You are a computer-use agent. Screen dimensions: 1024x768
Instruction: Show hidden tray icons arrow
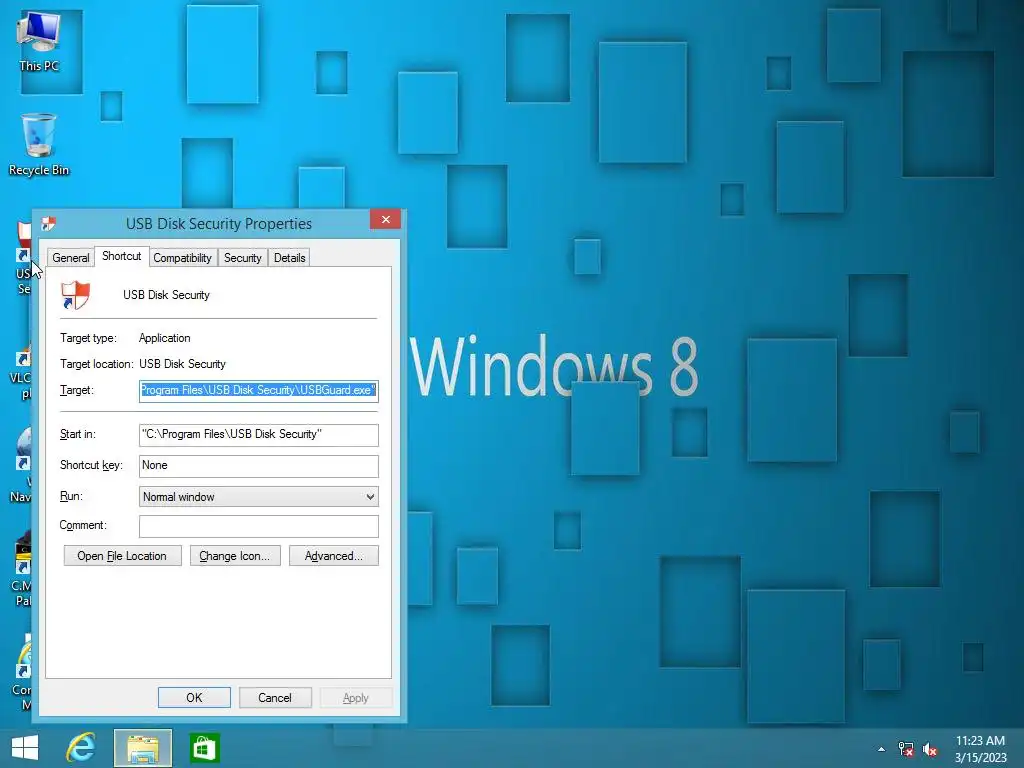[x=882, y=749]
